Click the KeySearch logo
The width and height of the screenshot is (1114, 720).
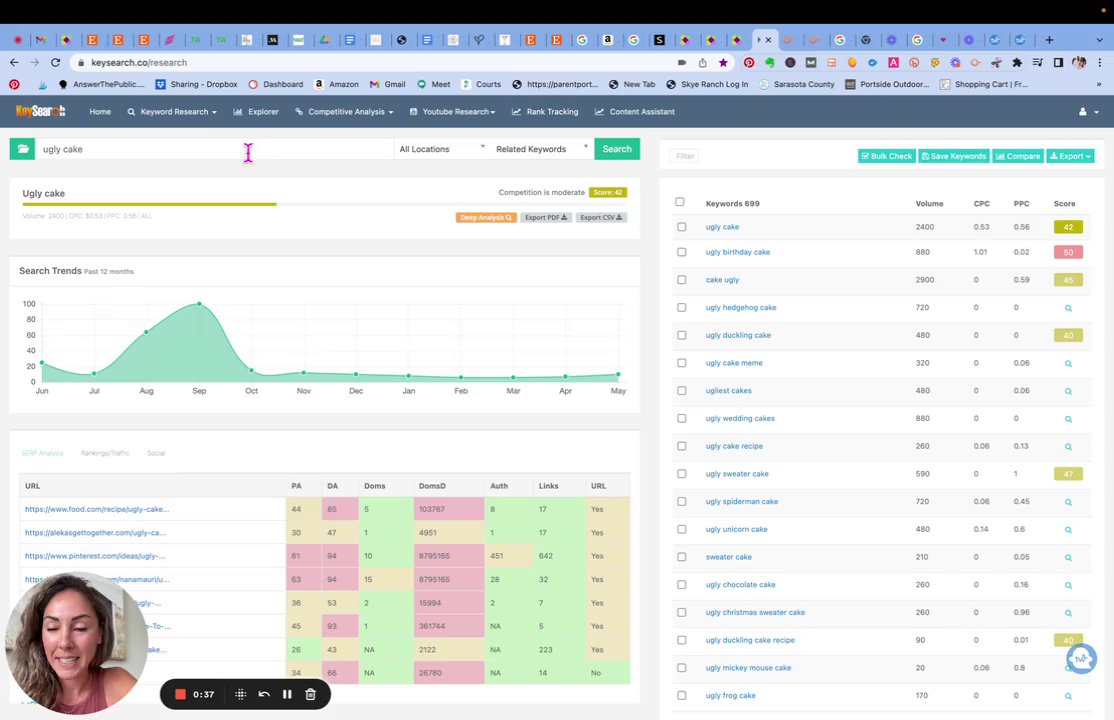click(x=40, y=111)
